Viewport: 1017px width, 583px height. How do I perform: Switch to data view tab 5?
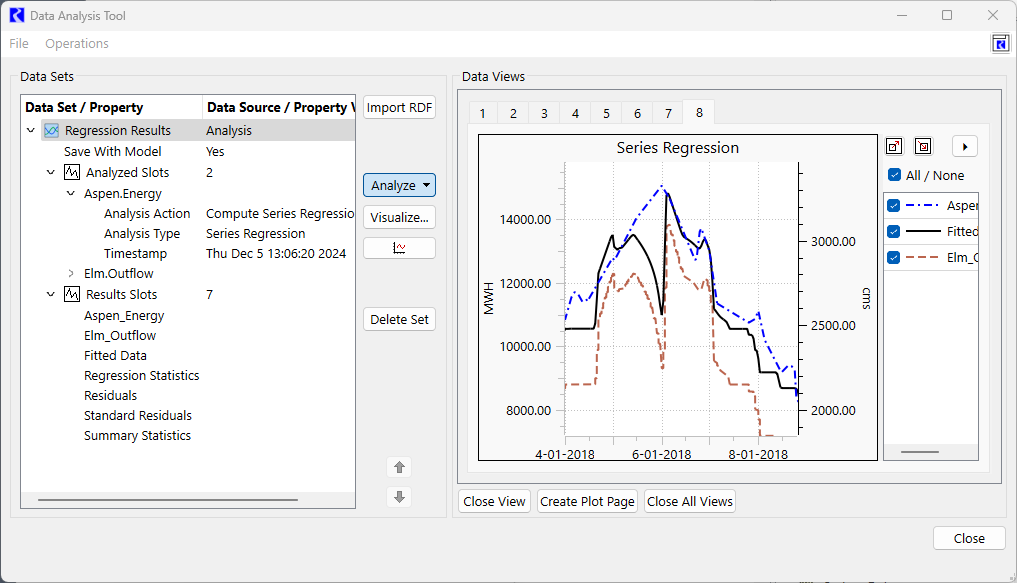tap(606, 113)
